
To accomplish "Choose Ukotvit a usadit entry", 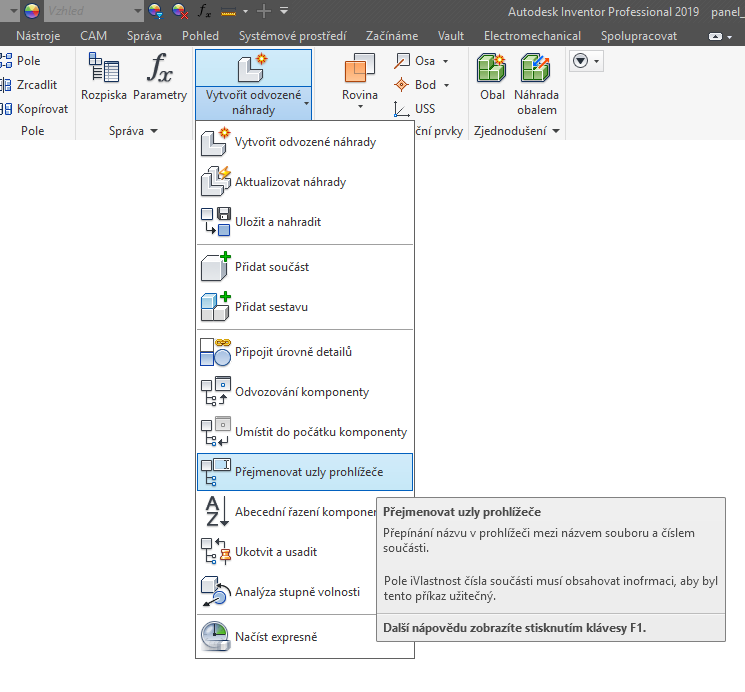I will 287,552.
